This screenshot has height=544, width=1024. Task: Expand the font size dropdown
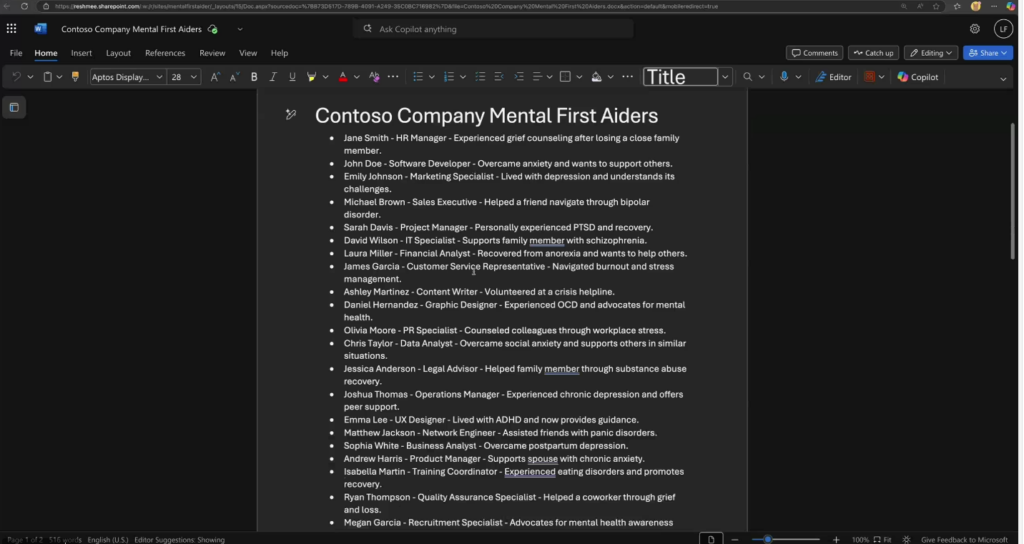pyautogui.click(x=193, y=77)
